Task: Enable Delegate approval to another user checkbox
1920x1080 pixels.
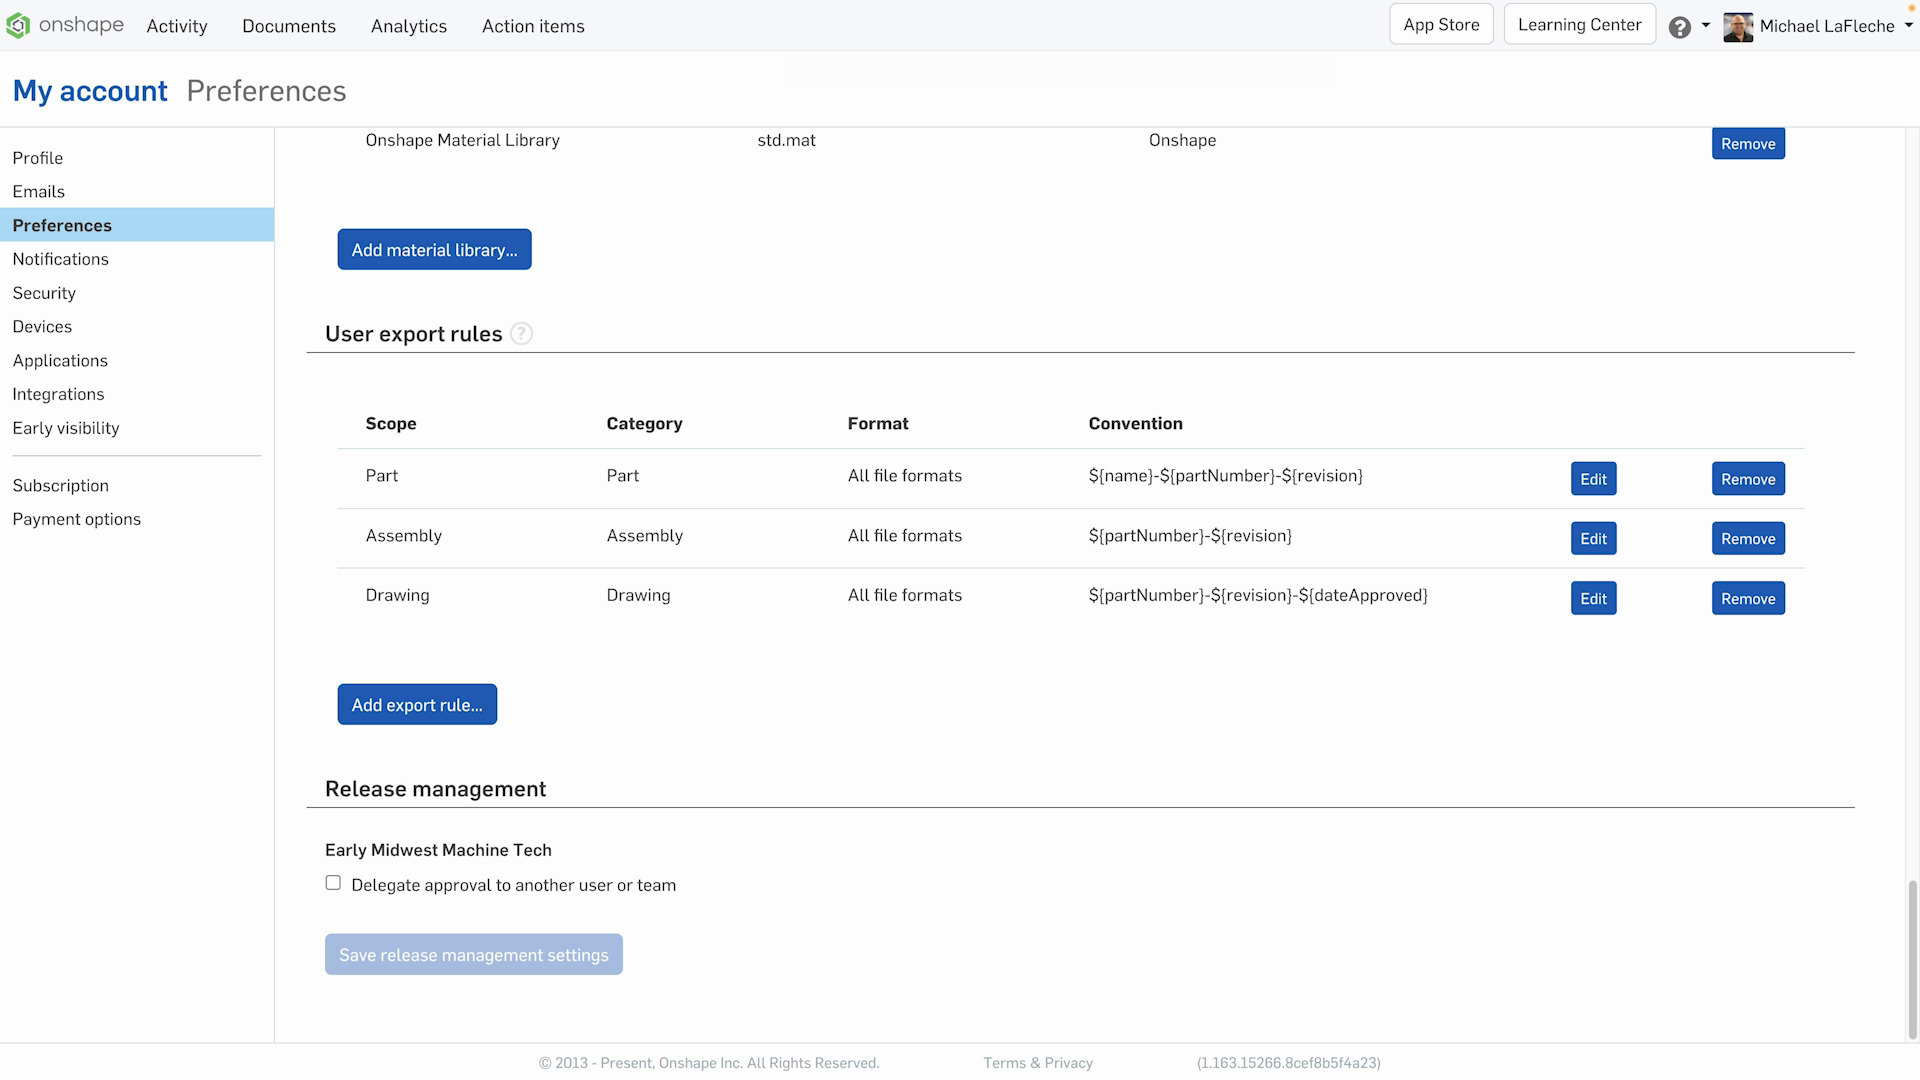Action: tap(333, 883)
